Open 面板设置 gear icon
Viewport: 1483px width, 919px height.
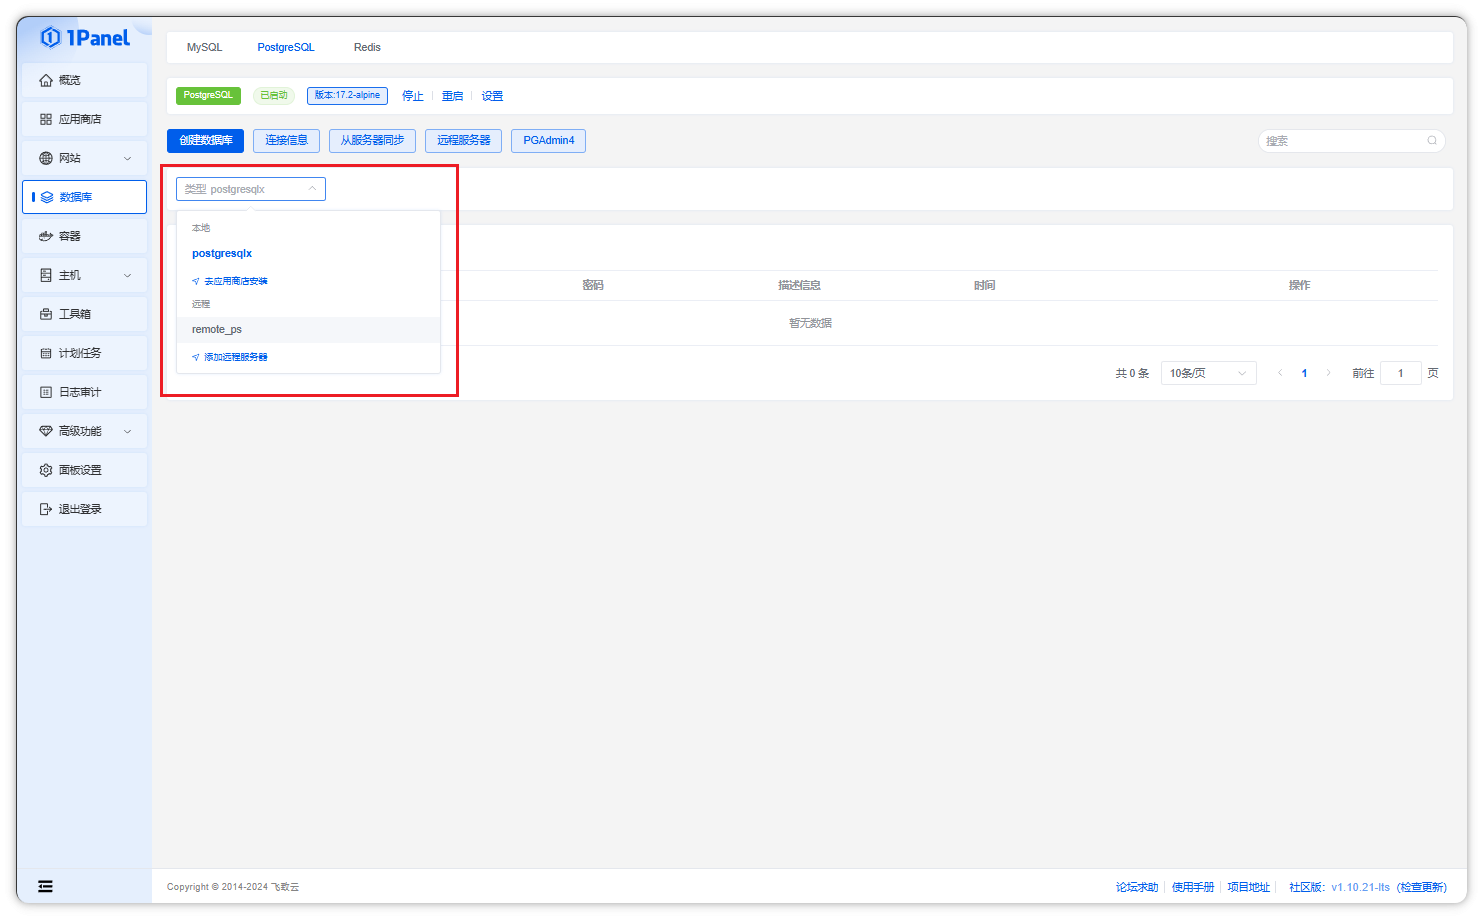click(x=46, y=470)
